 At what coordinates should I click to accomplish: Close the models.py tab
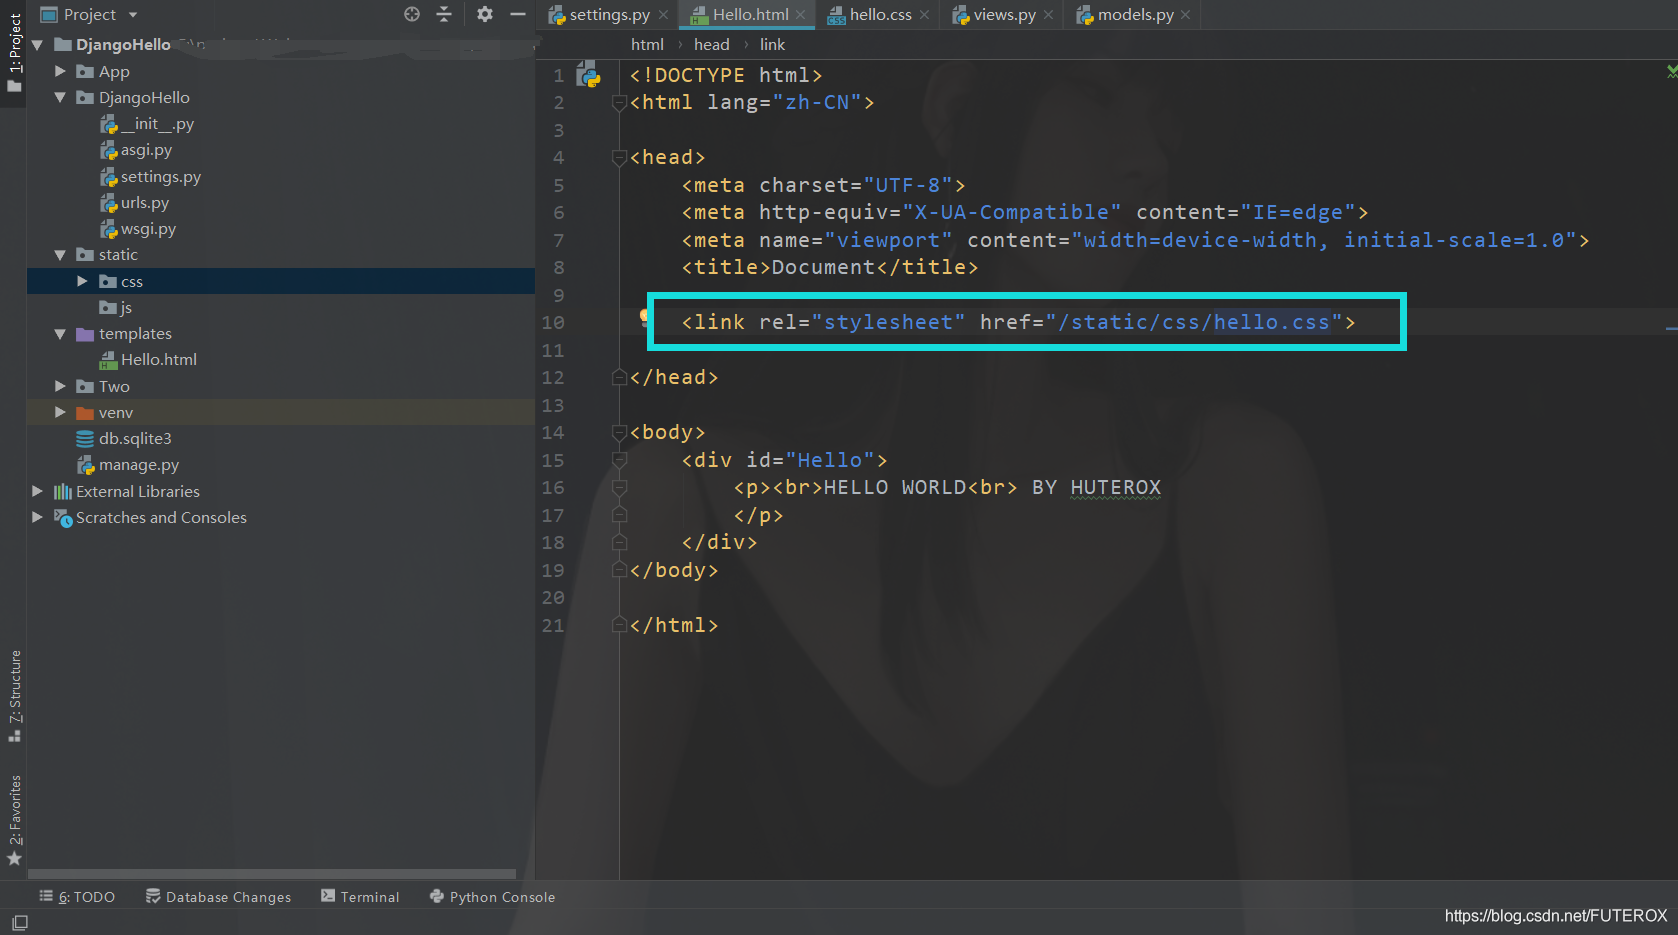(1185, 15)
